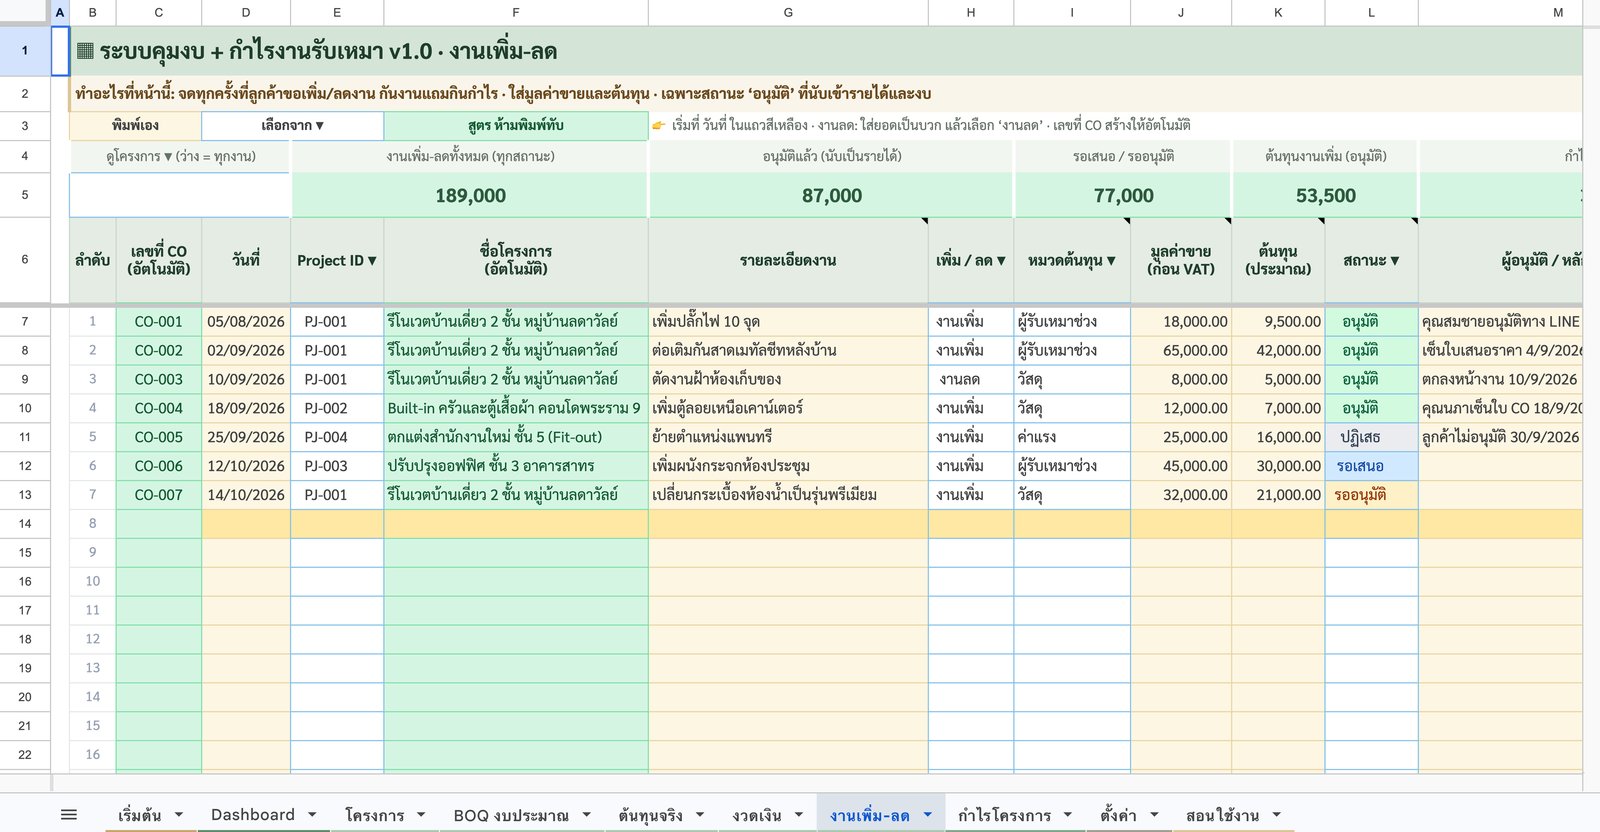Click the 65,000.00 sales value cell

pyautogui.click(x=1181, y=350)
